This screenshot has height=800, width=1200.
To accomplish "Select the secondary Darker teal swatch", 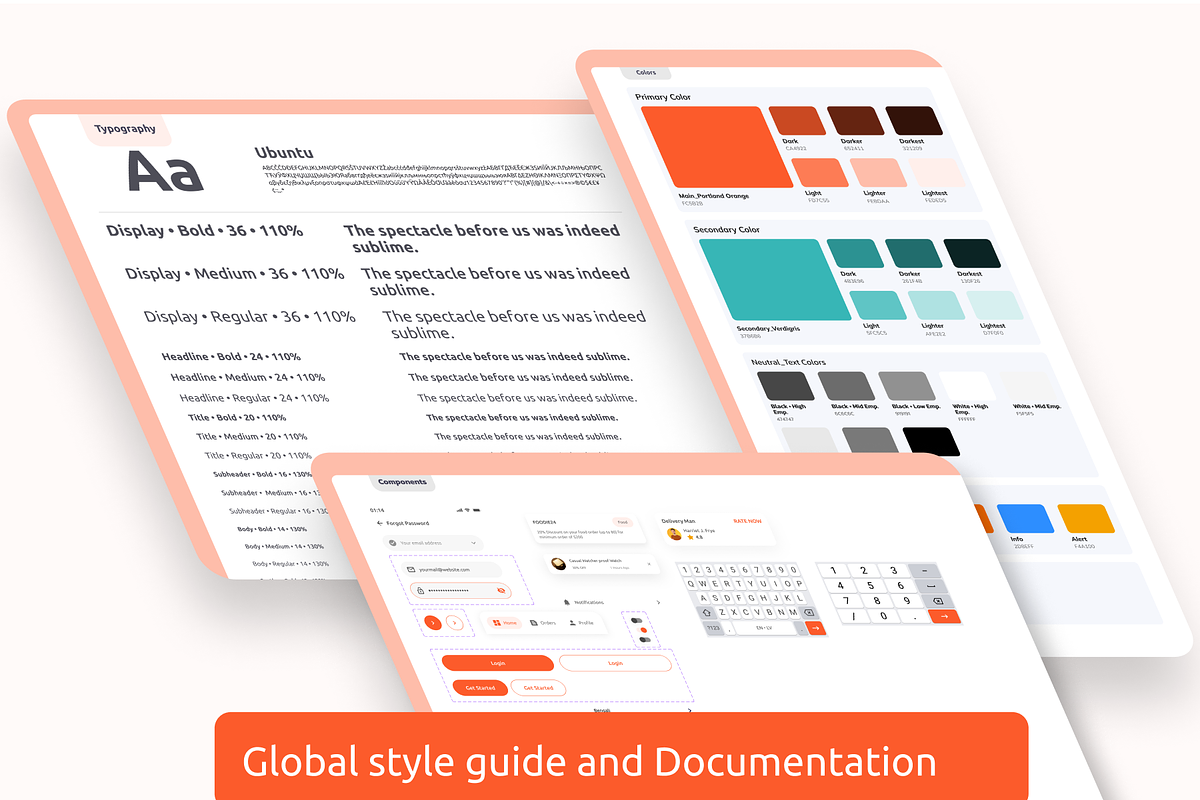I will [913, 254].
